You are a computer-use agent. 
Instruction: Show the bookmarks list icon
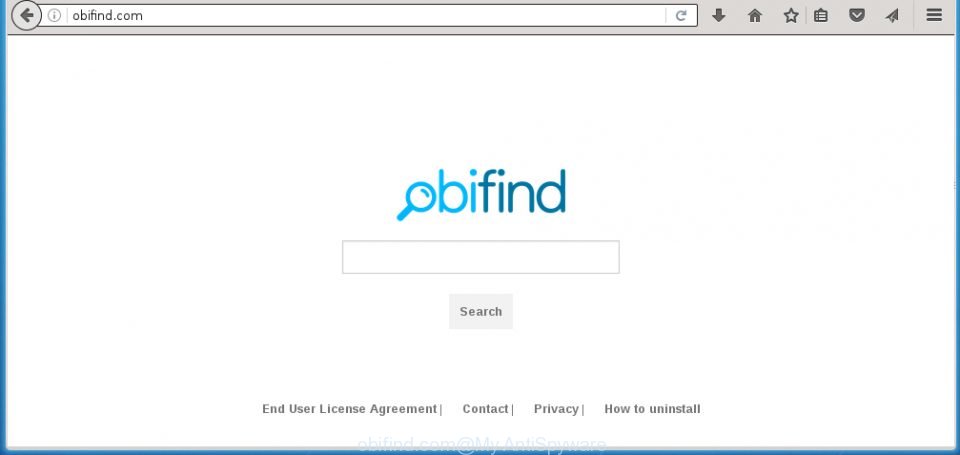coord(820,16)
